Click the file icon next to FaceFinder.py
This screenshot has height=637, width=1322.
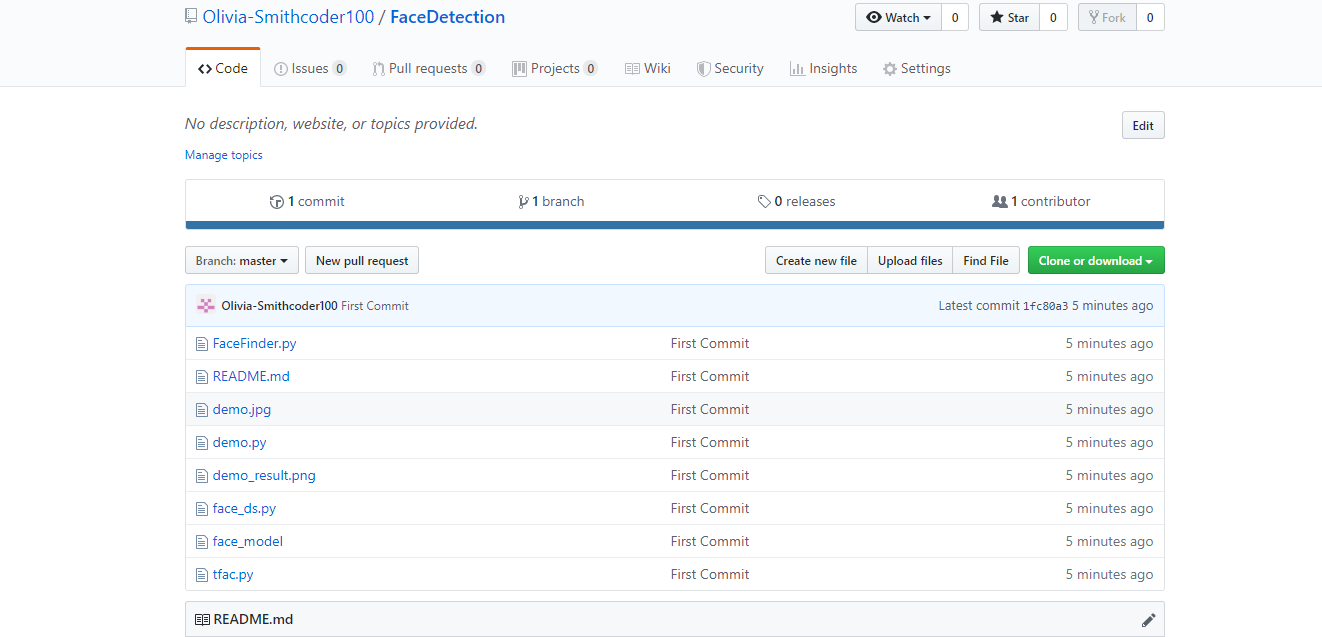pos(202,343)
